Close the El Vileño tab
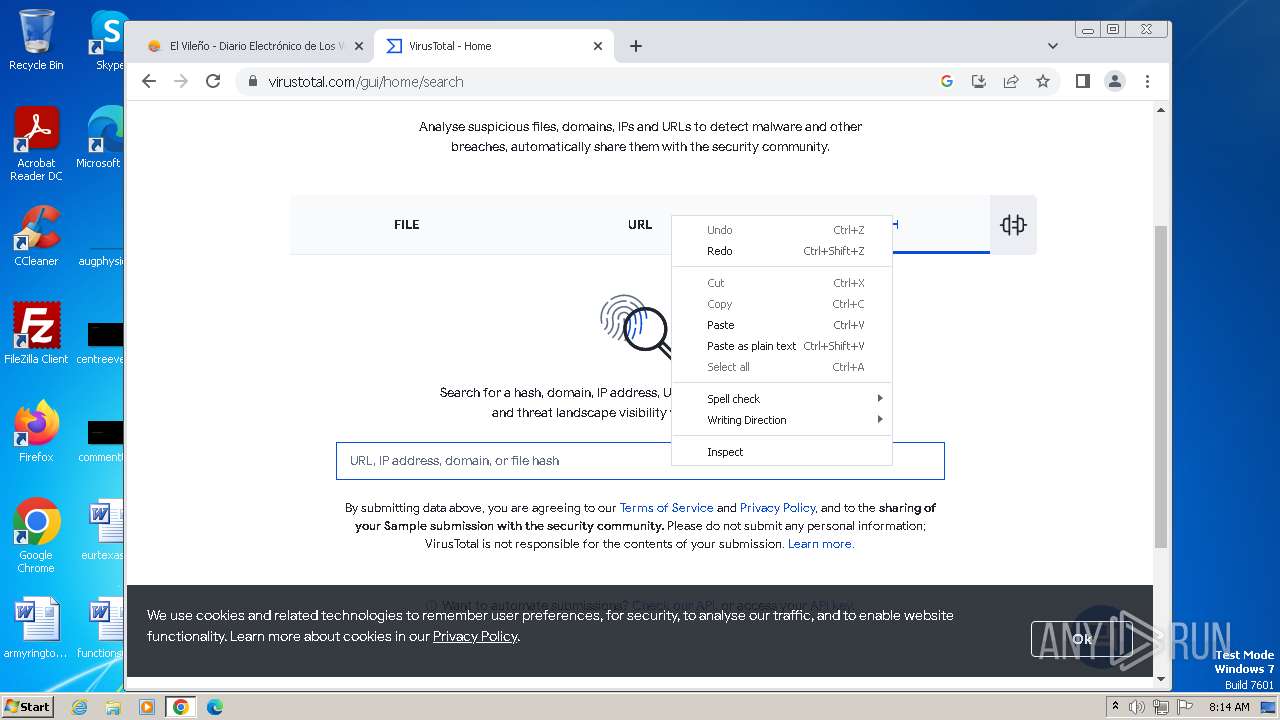The width and height of the screenshot is (1280, 720). click(x=359, y=46)
